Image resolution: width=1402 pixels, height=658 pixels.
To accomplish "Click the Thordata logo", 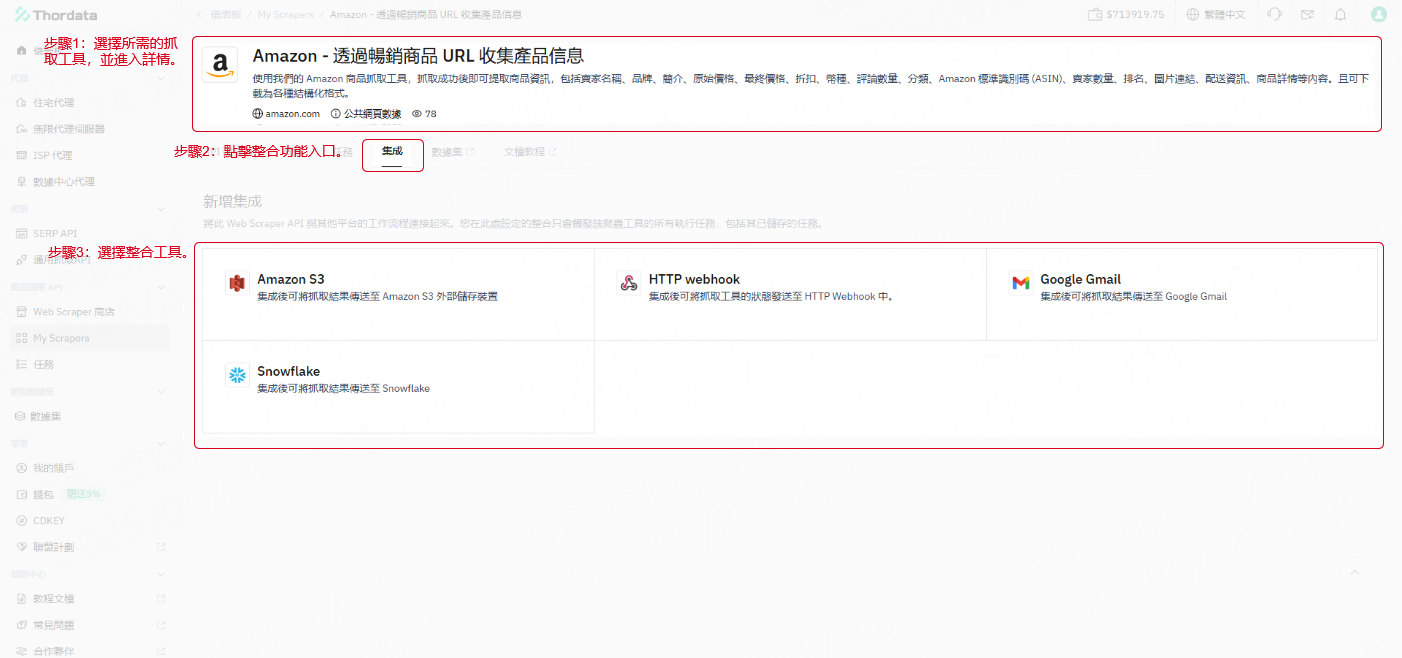I will point(58,14).
